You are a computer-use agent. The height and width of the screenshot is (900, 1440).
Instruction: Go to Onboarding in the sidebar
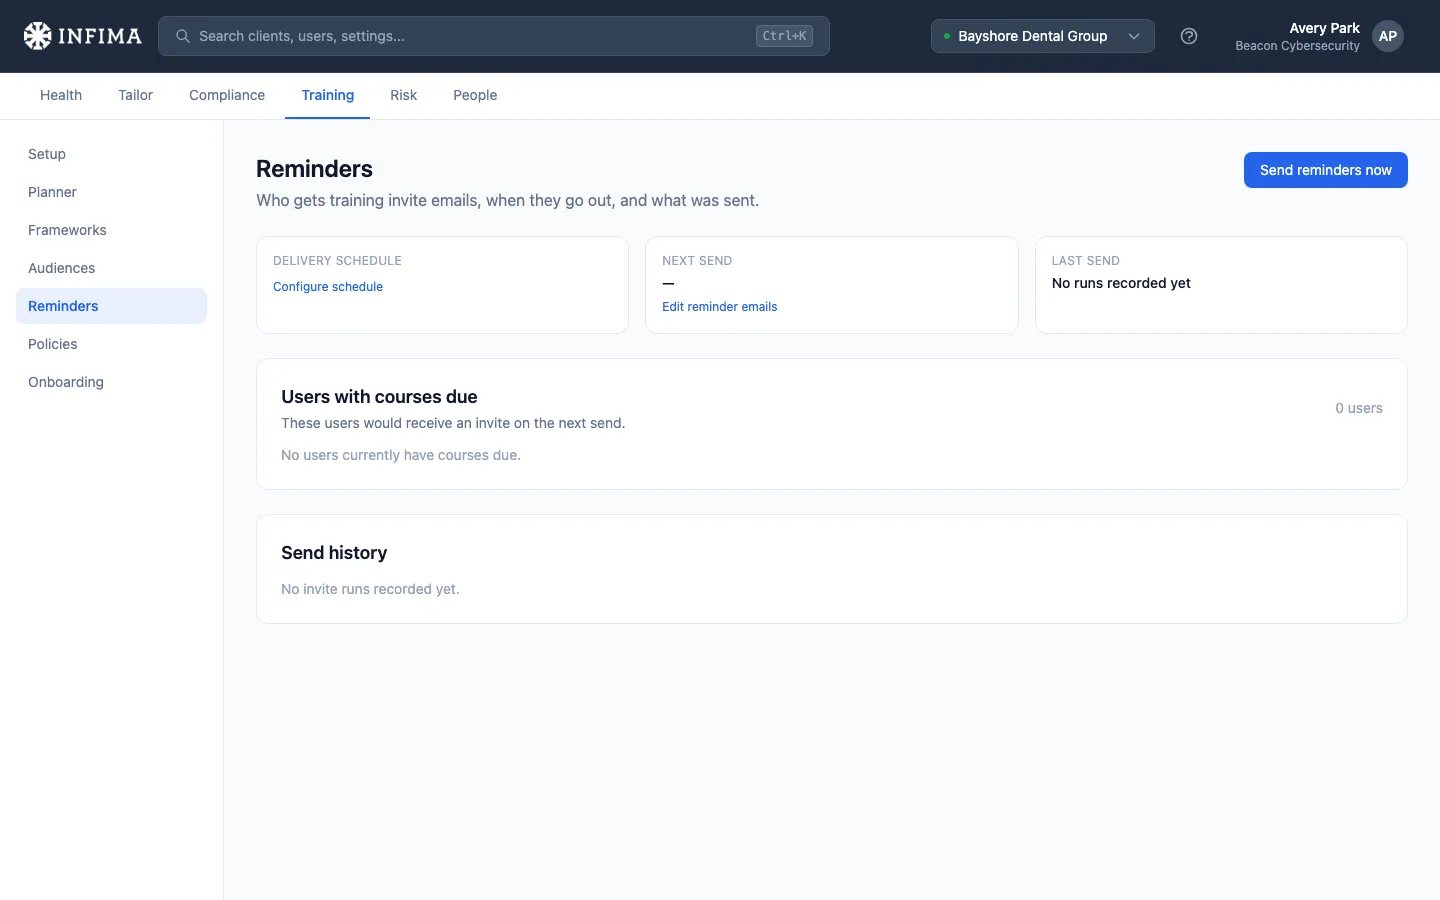[x=111, y=382]
